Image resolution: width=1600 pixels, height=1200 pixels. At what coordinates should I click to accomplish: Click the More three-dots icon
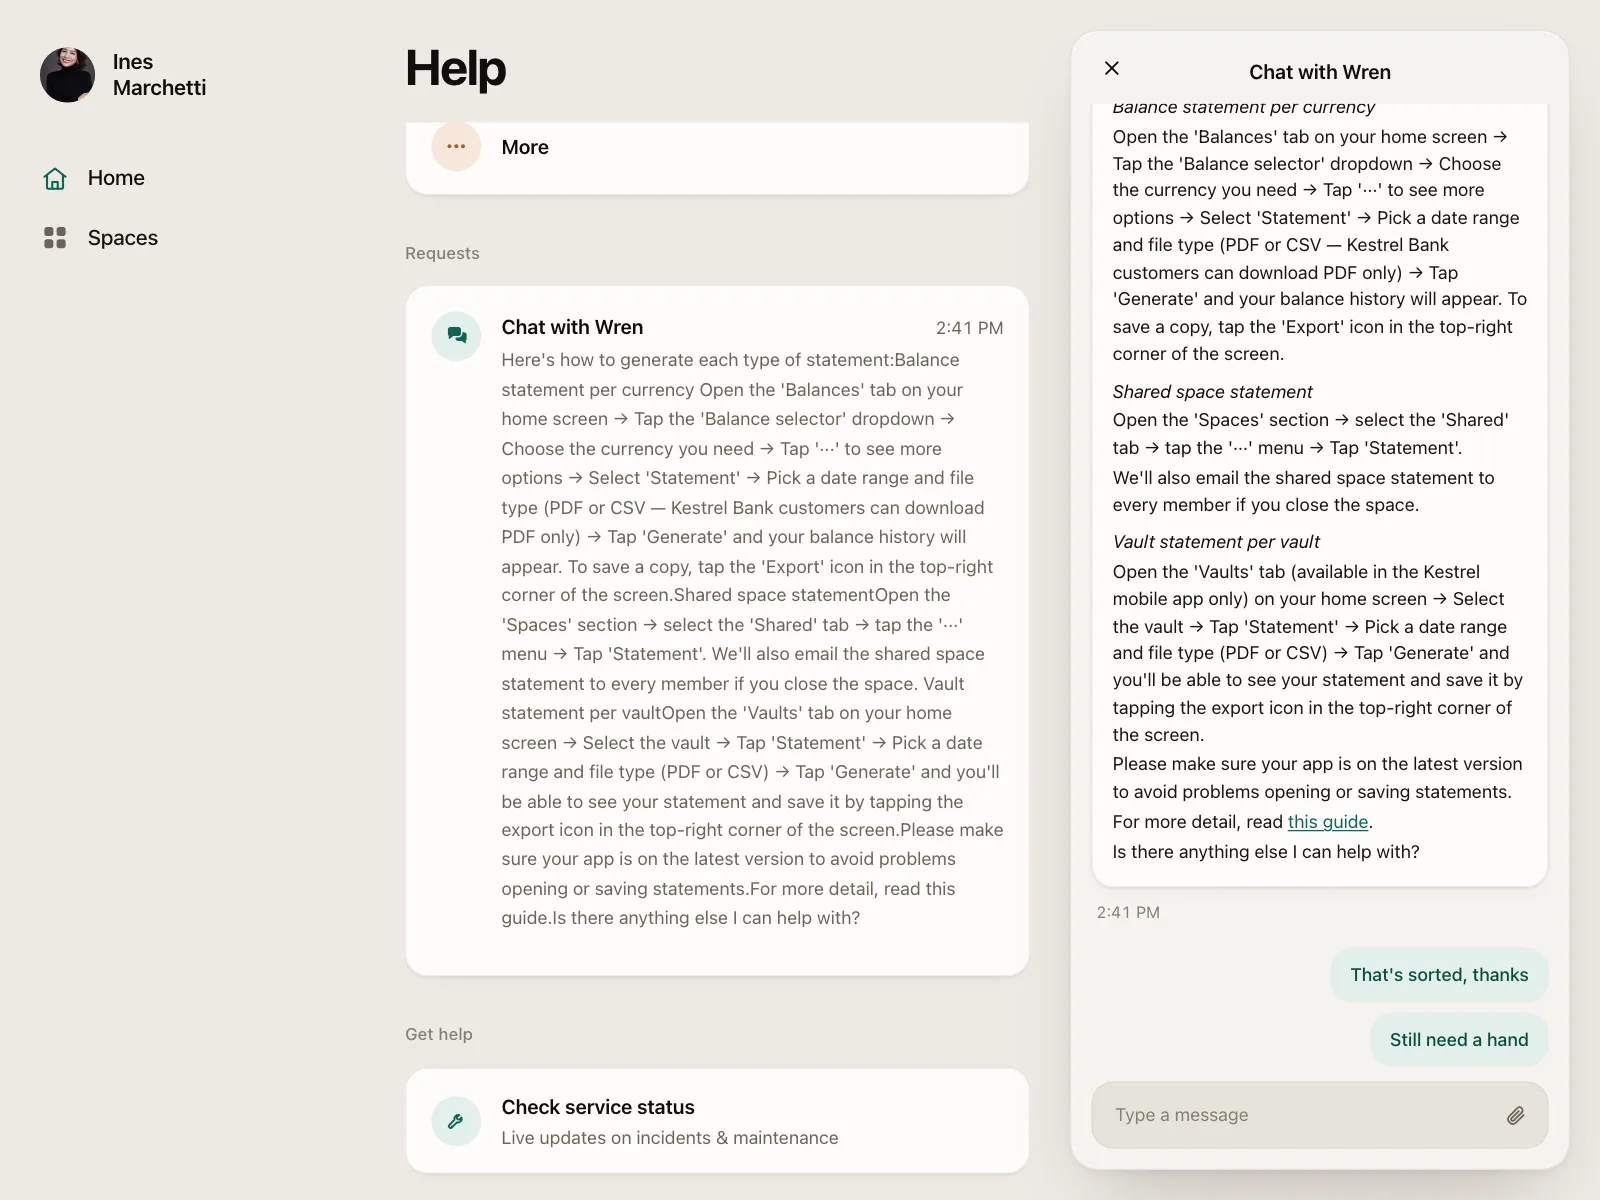tap(456, 147)
